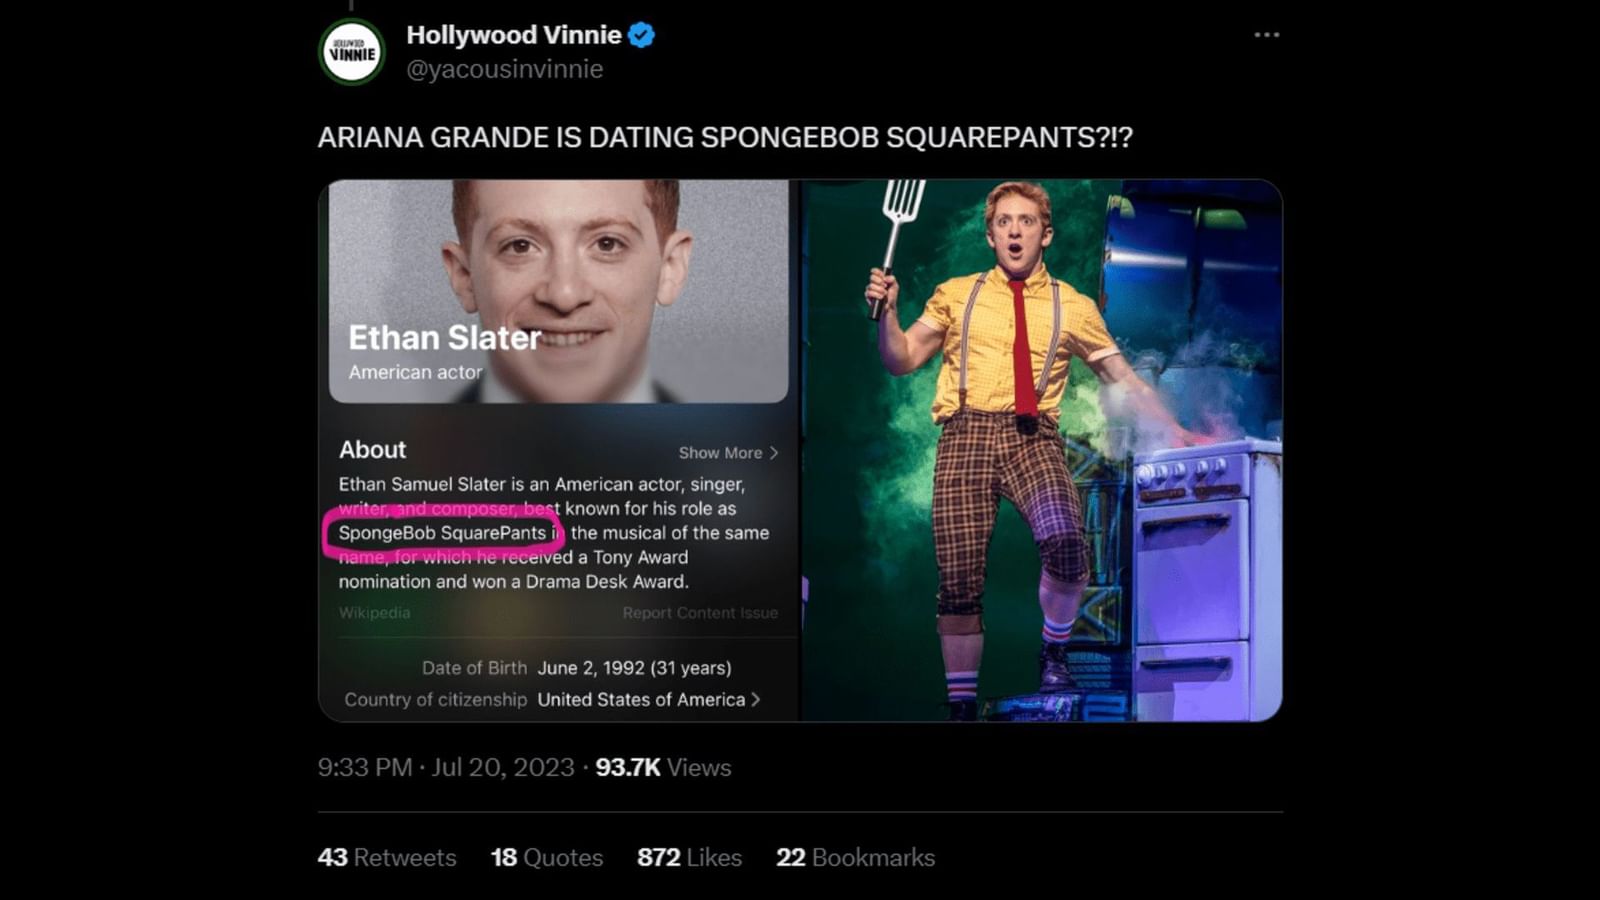Click the three-dot more options icon
Viewport: 1600px width, 900px height.
point(1267,33)
